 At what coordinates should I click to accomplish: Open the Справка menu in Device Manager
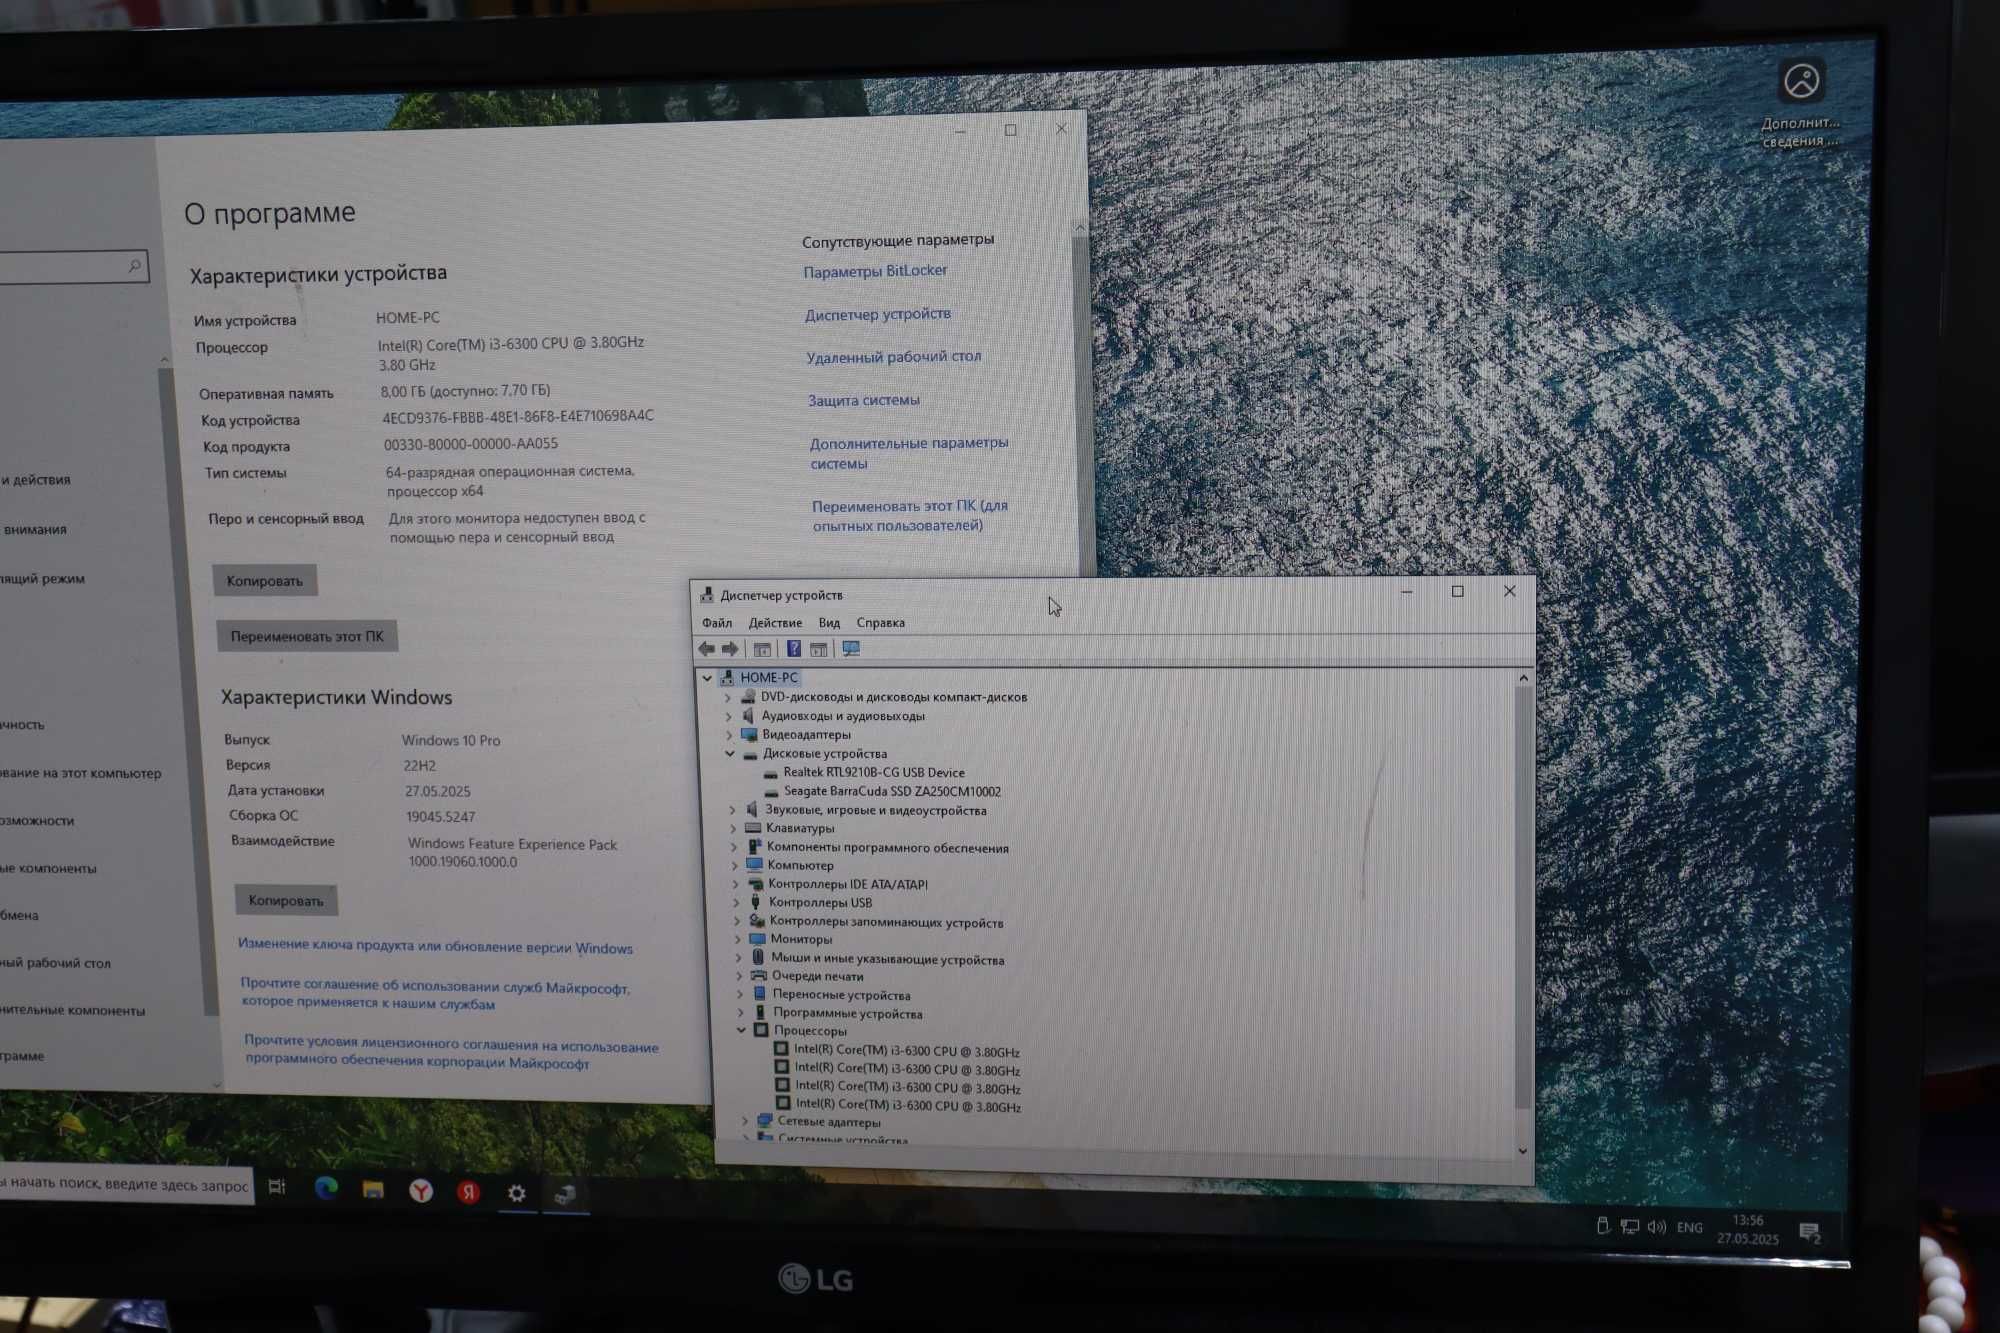[x=881, y=622]
